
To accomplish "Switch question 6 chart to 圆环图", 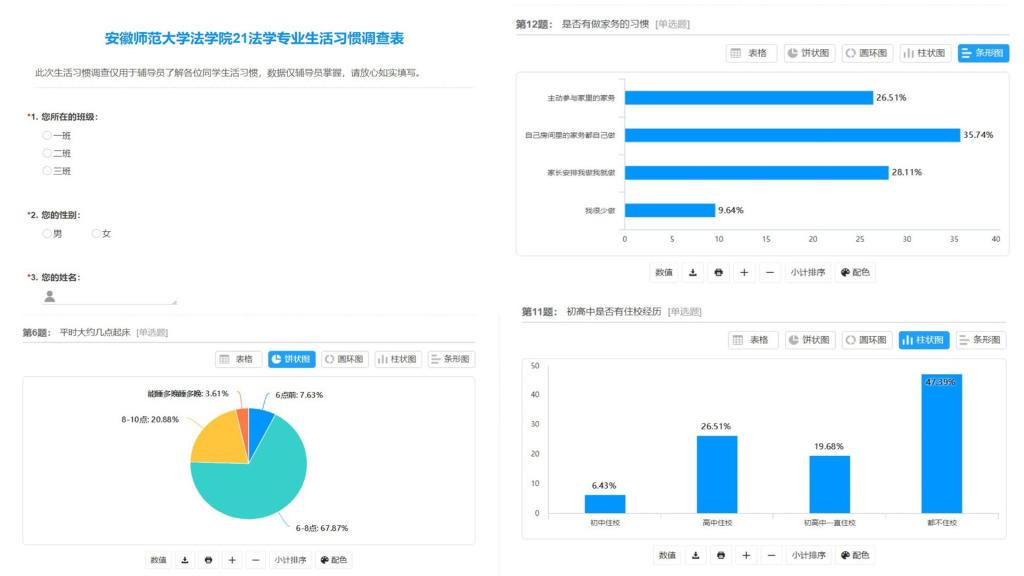I will coord(344,359).
